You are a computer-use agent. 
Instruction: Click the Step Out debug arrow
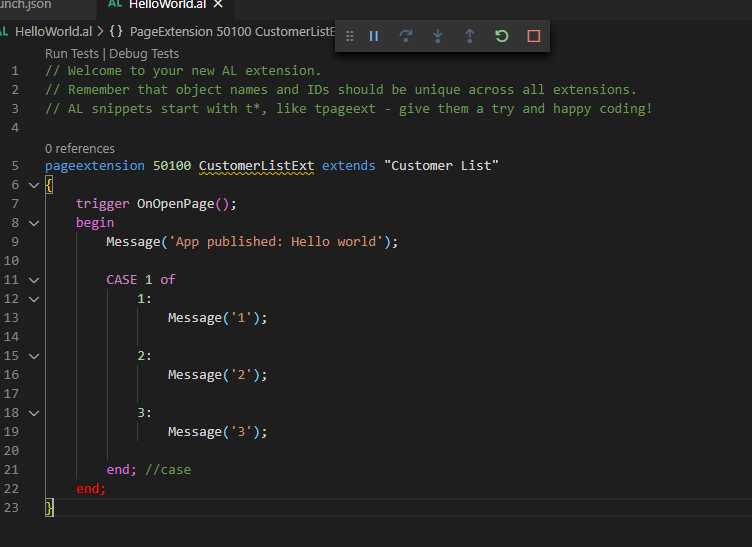(470, 36)
